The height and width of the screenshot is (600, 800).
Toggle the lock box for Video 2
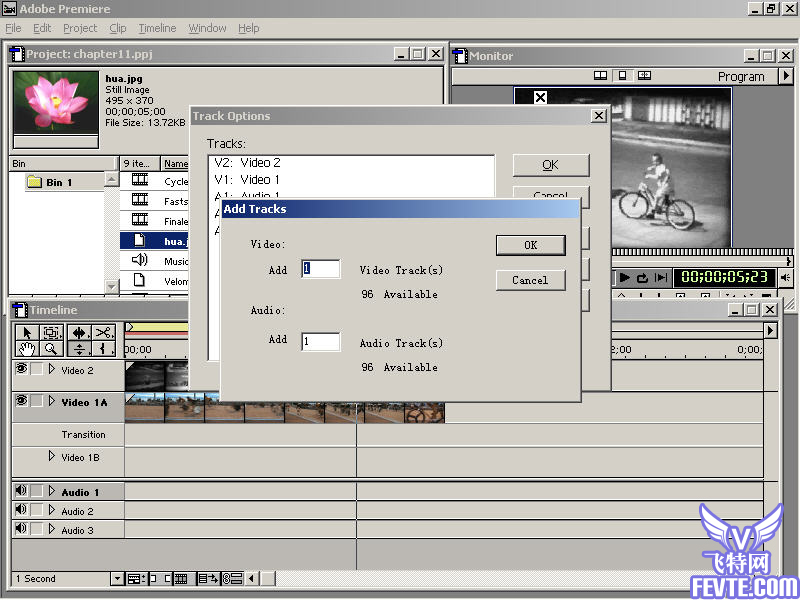tap(37, 369)
